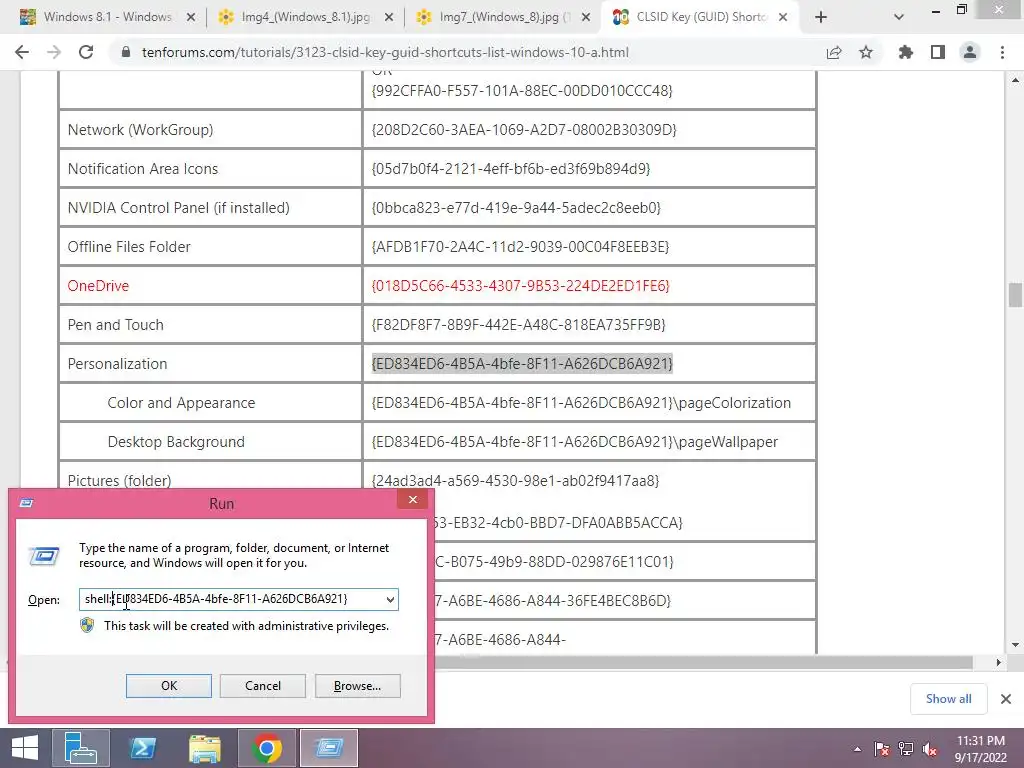
Task: Reload the tenforums page
Action: click(86, 52)
